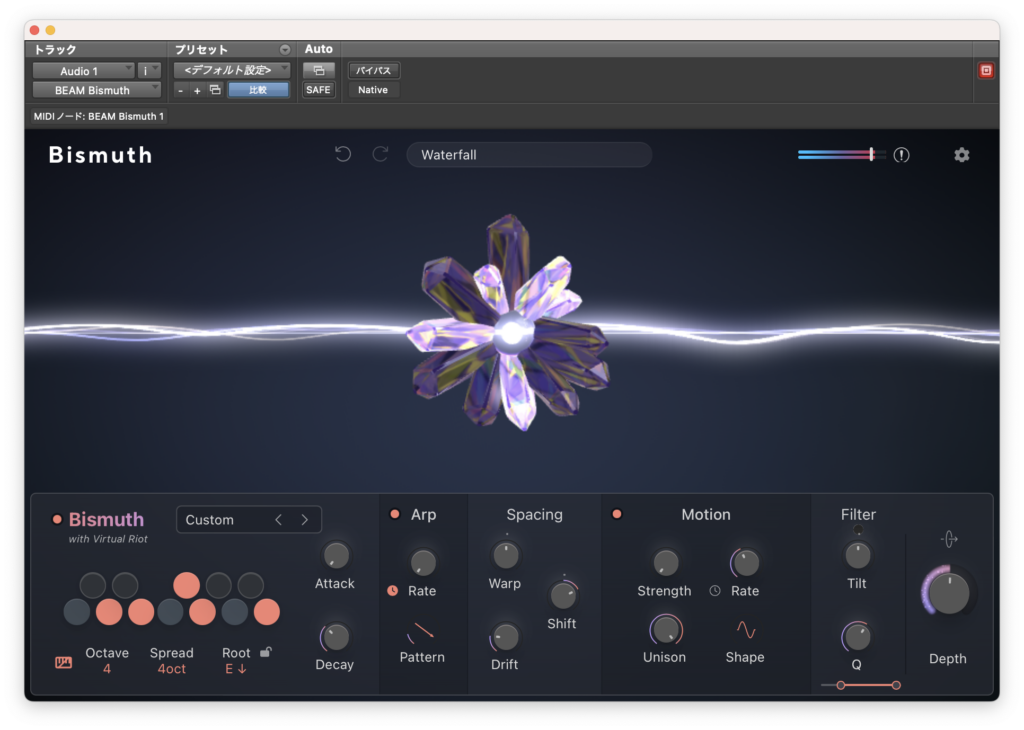Open the MIDI node BEAM Bismuth 1 selector
Image resolution: width=1024 pixels, height=730 pixels.
pos(99,116)
